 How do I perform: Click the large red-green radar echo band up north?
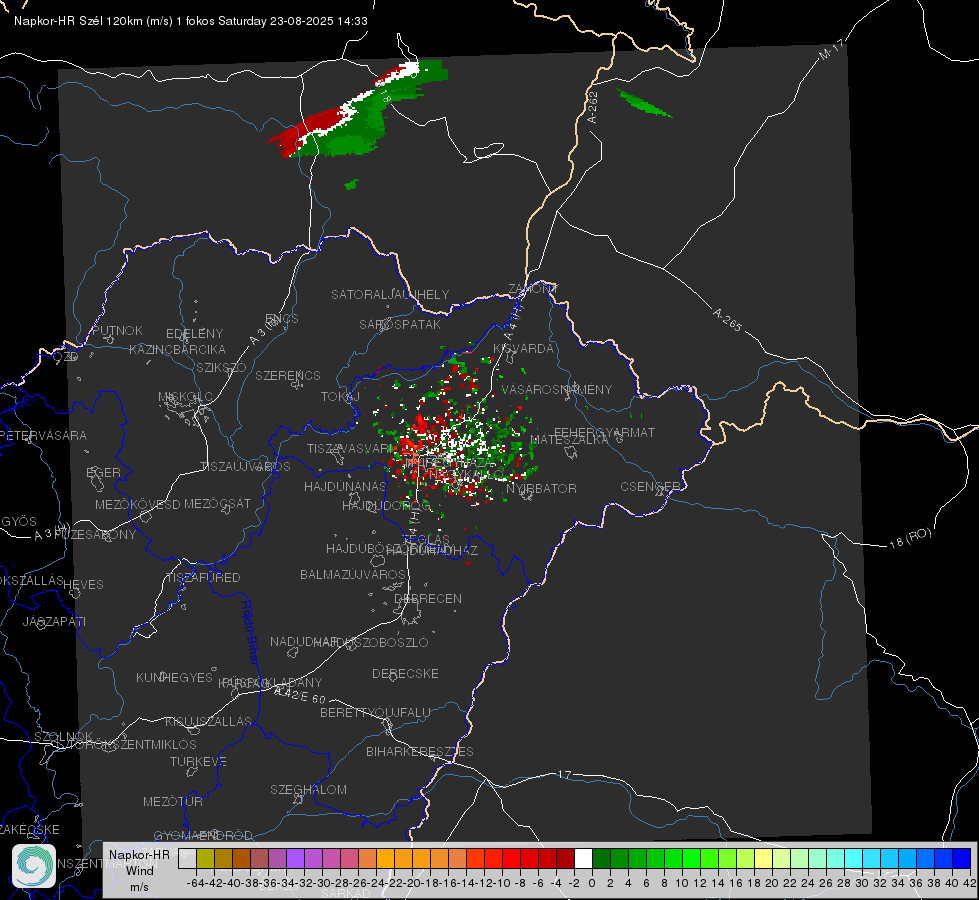(358, 109)
